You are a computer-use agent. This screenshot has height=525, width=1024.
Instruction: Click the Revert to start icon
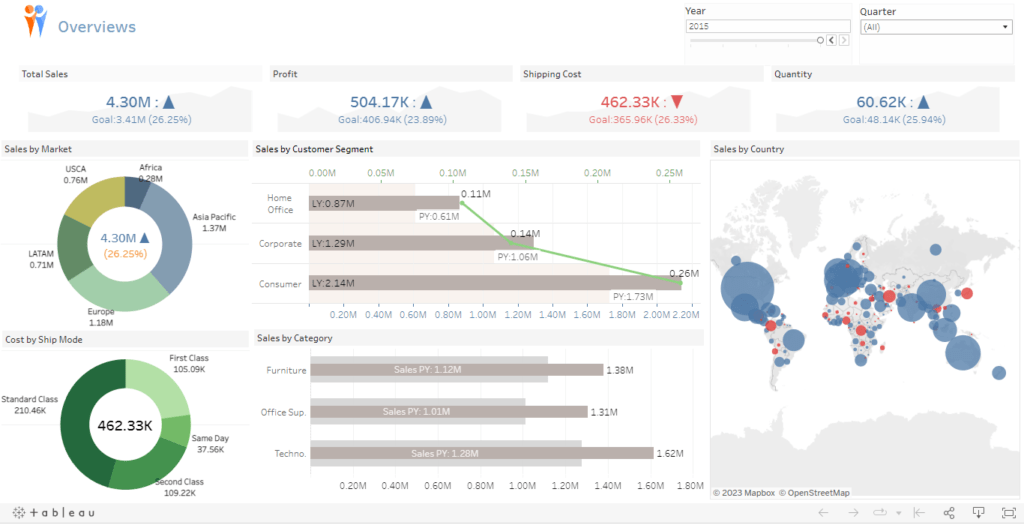pyautogui.click(x=919, y=513)
